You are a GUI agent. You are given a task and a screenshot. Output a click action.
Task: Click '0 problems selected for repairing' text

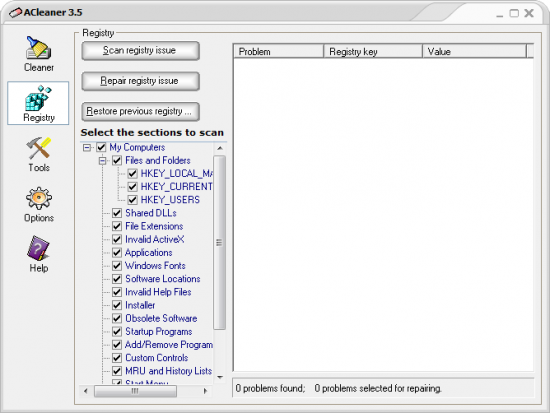tap(378, 388)
